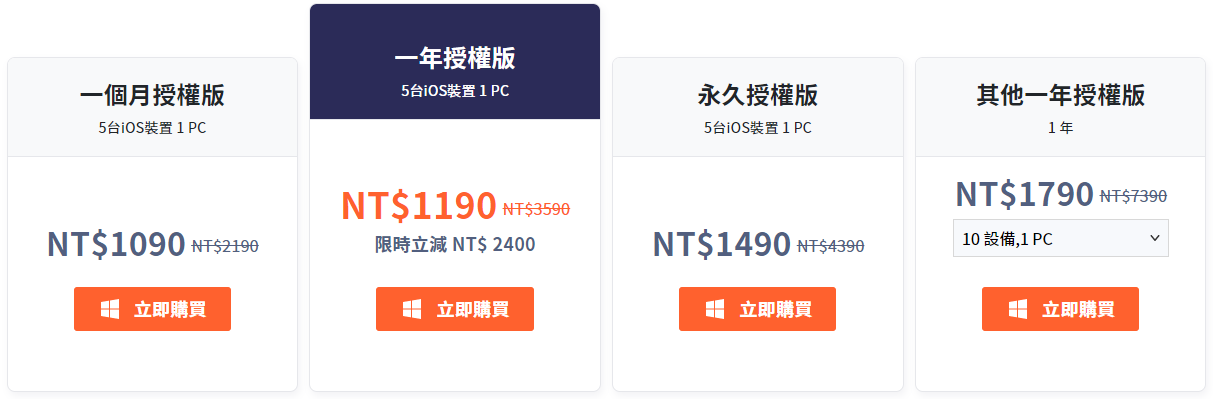
Task: Open the 10 設備,1 PC dropdown
Action: coord(1060,238)
